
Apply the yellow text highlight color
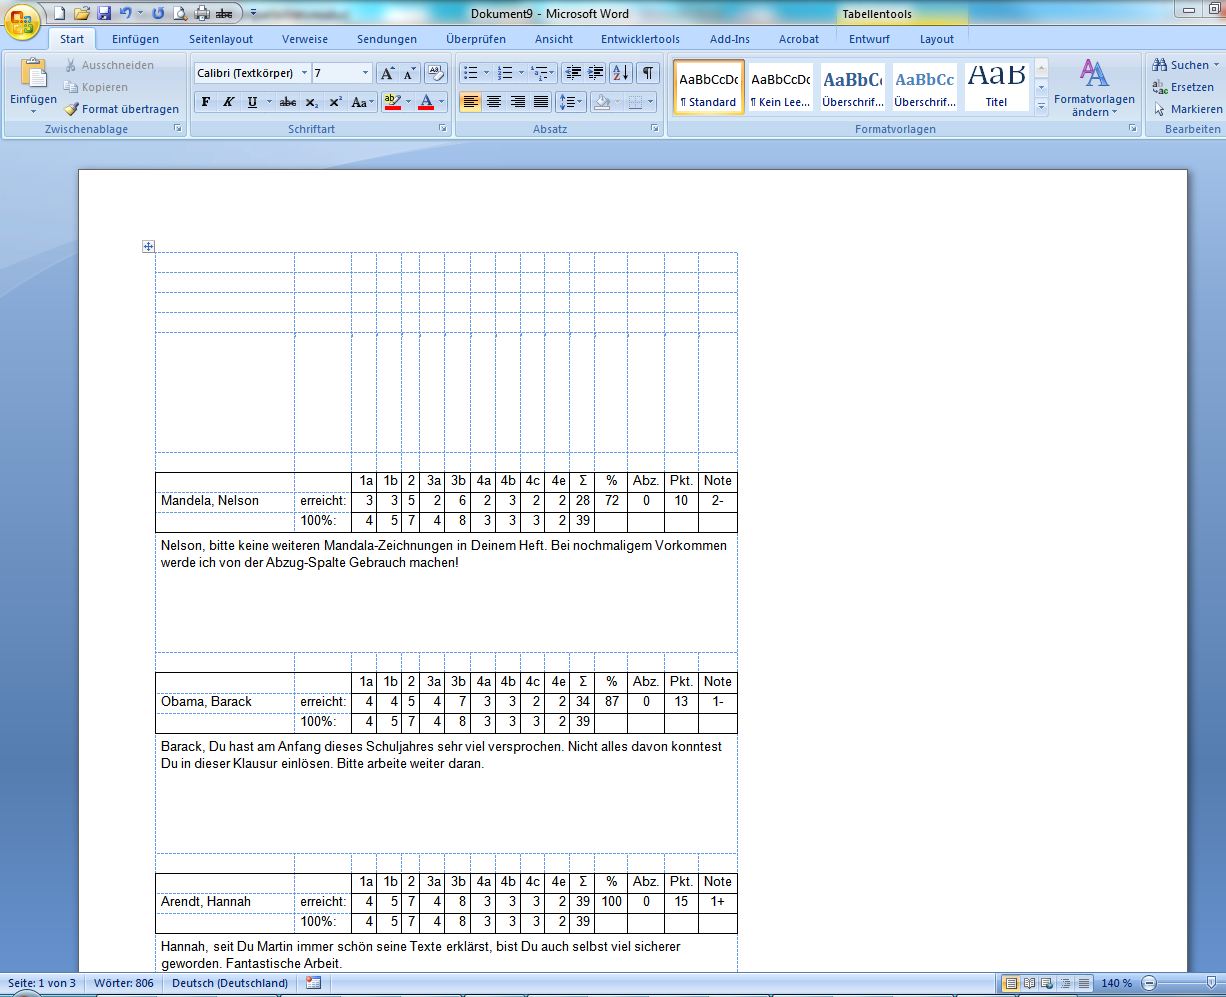391,102
